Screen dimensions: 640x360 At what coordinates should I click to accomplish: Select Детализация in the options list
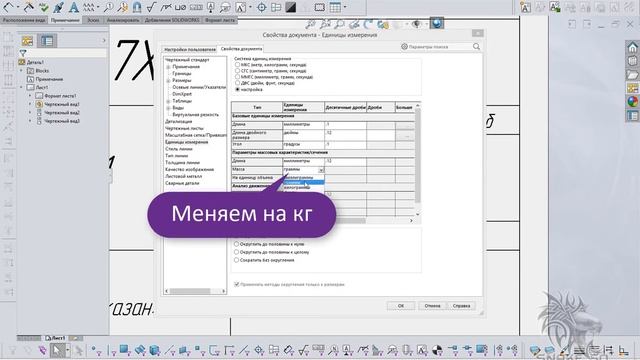point(178,122)
